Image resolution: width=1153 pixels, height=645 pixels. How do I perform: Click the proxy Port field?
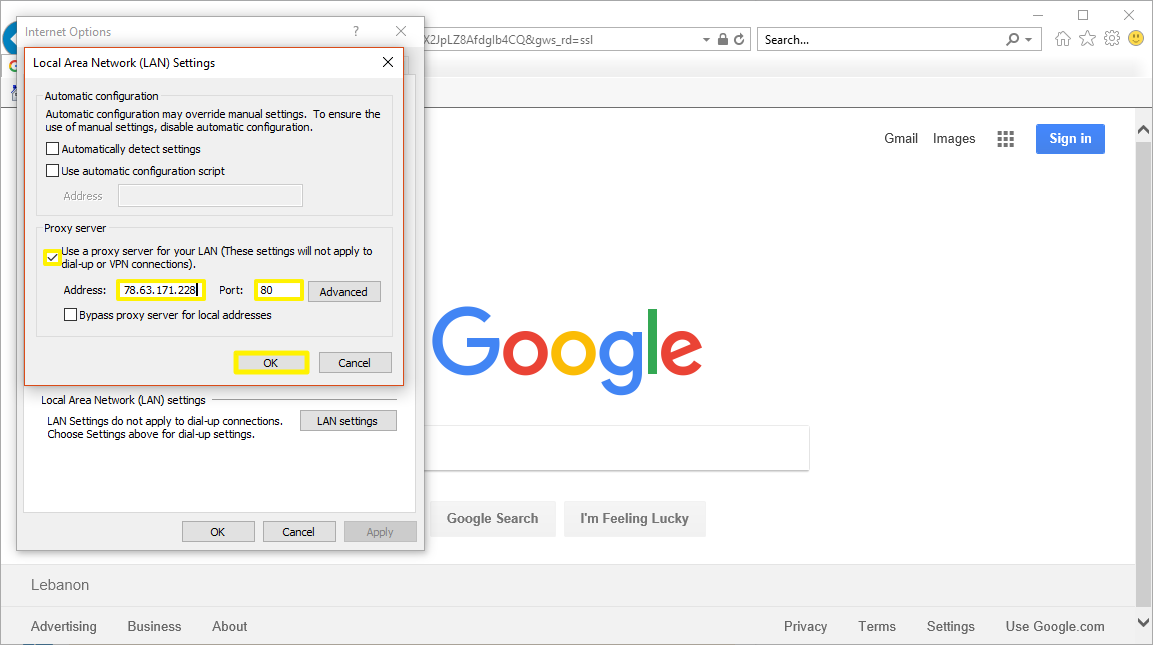279,290
